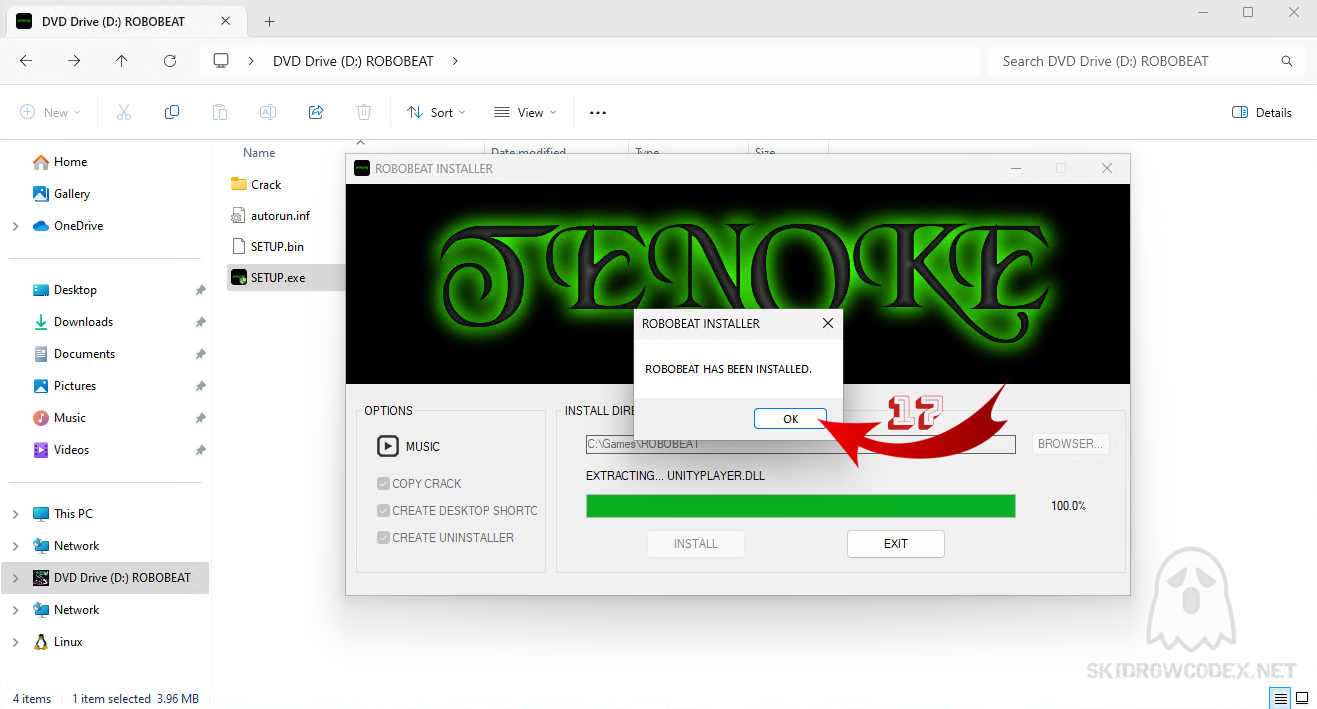Select Linux in the navigation pane
The width and height of the screenshot is (1317, 709).
click(68, 642)
